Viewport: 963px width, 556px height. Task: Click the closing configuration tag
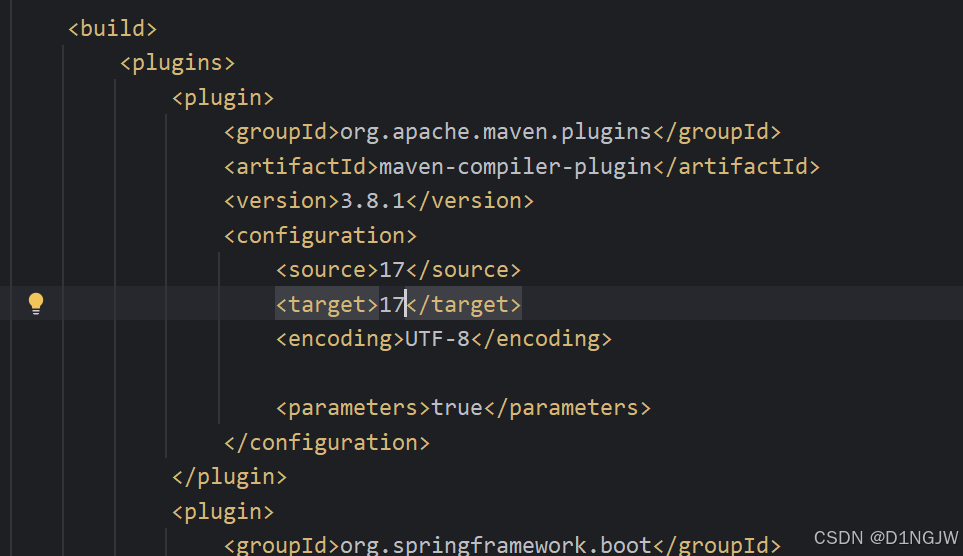point(327,442)
